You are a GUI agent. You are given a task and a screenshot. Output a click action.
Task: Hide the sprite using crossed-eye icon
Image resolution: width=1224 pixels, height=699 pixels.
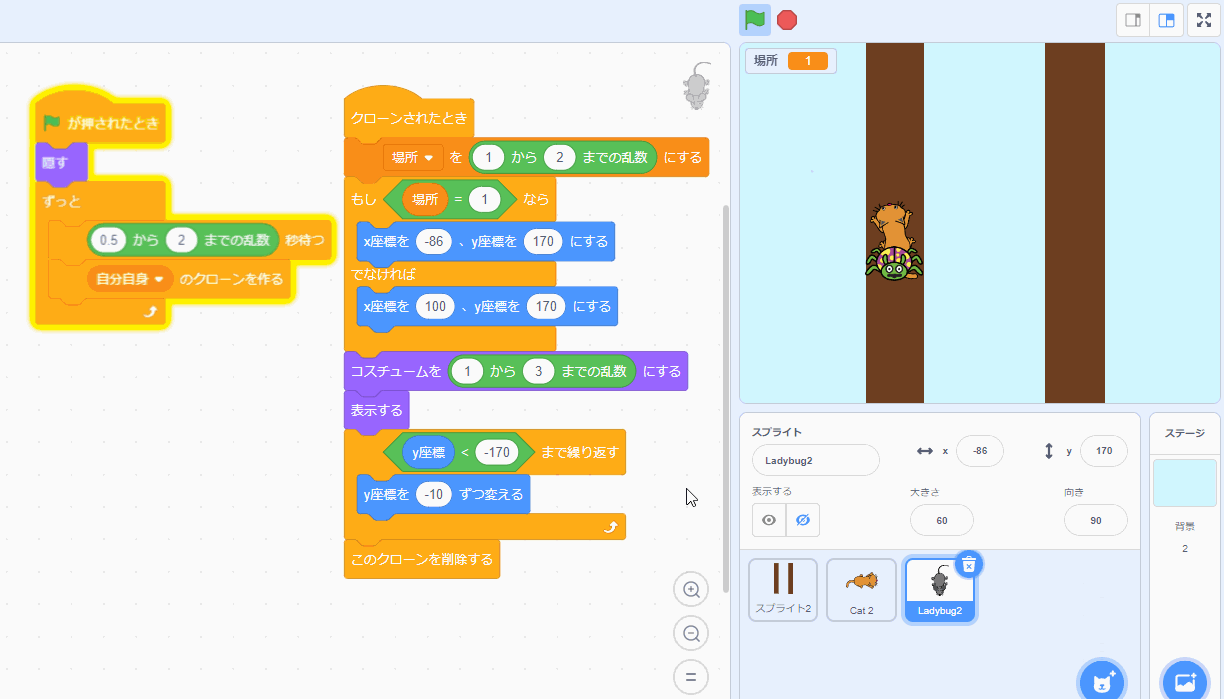[x=802, y=520]
